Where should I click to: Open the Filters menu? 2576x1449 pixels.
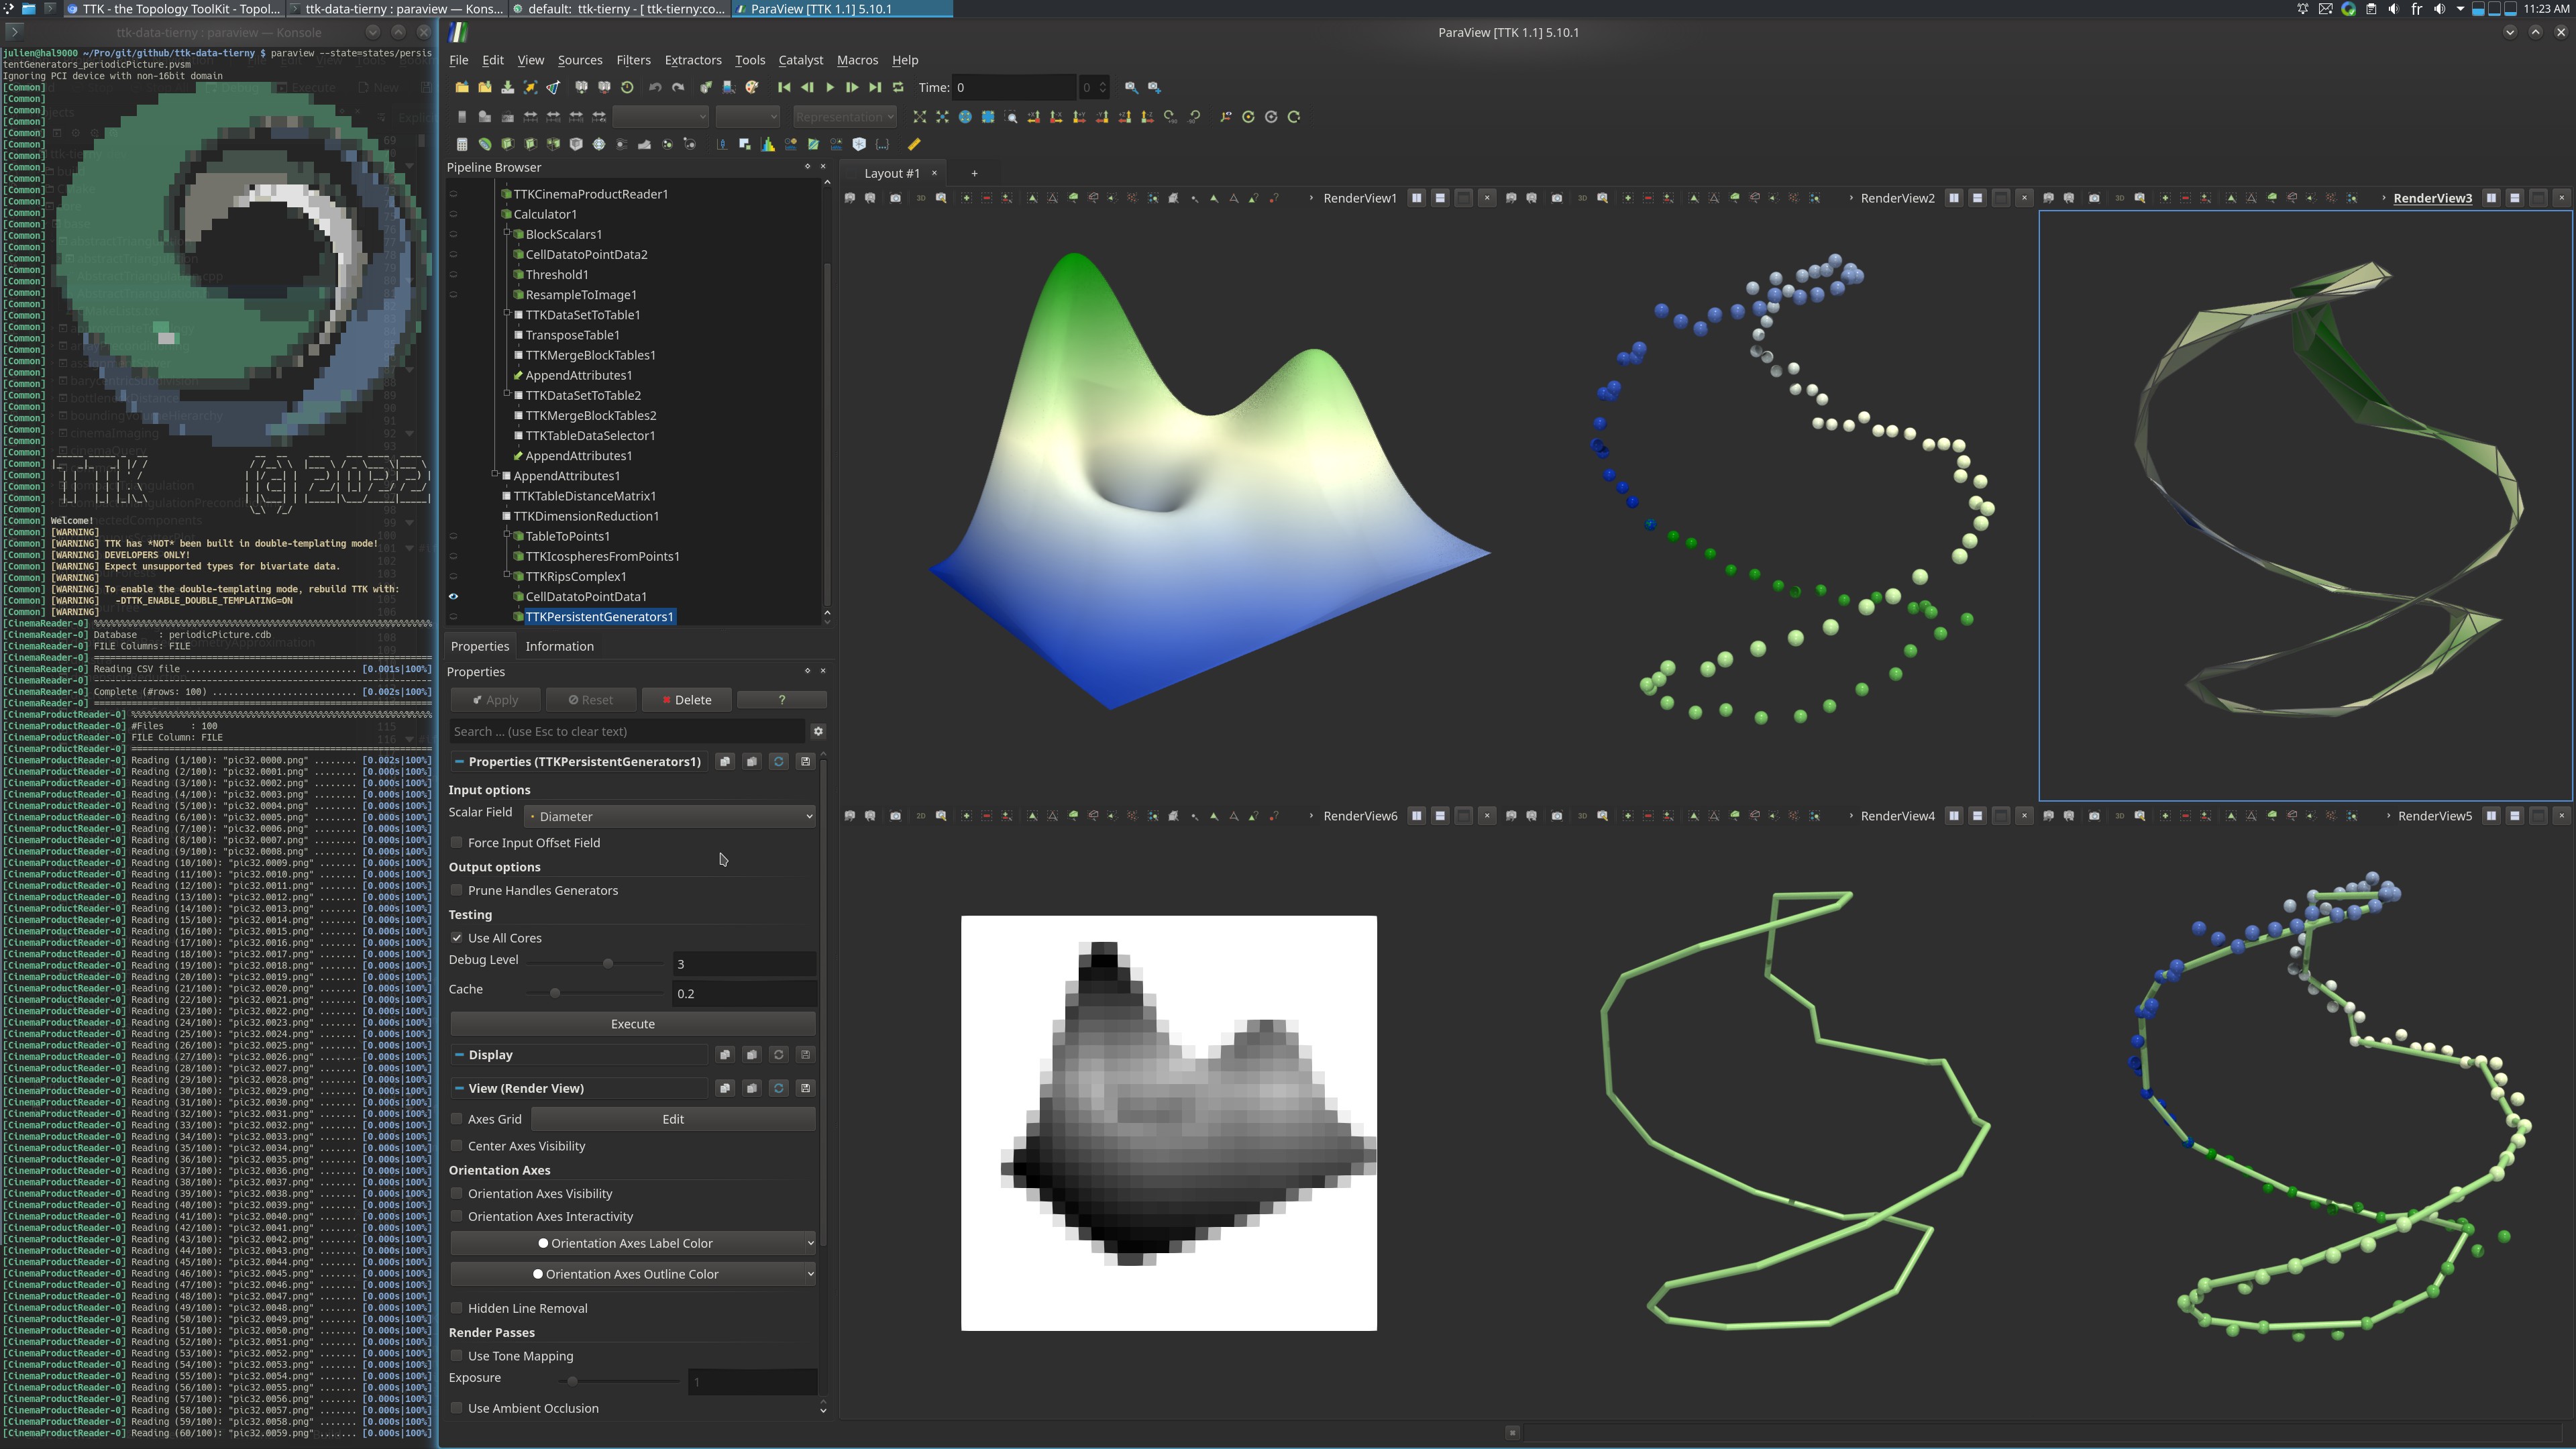tap(633, 60)
